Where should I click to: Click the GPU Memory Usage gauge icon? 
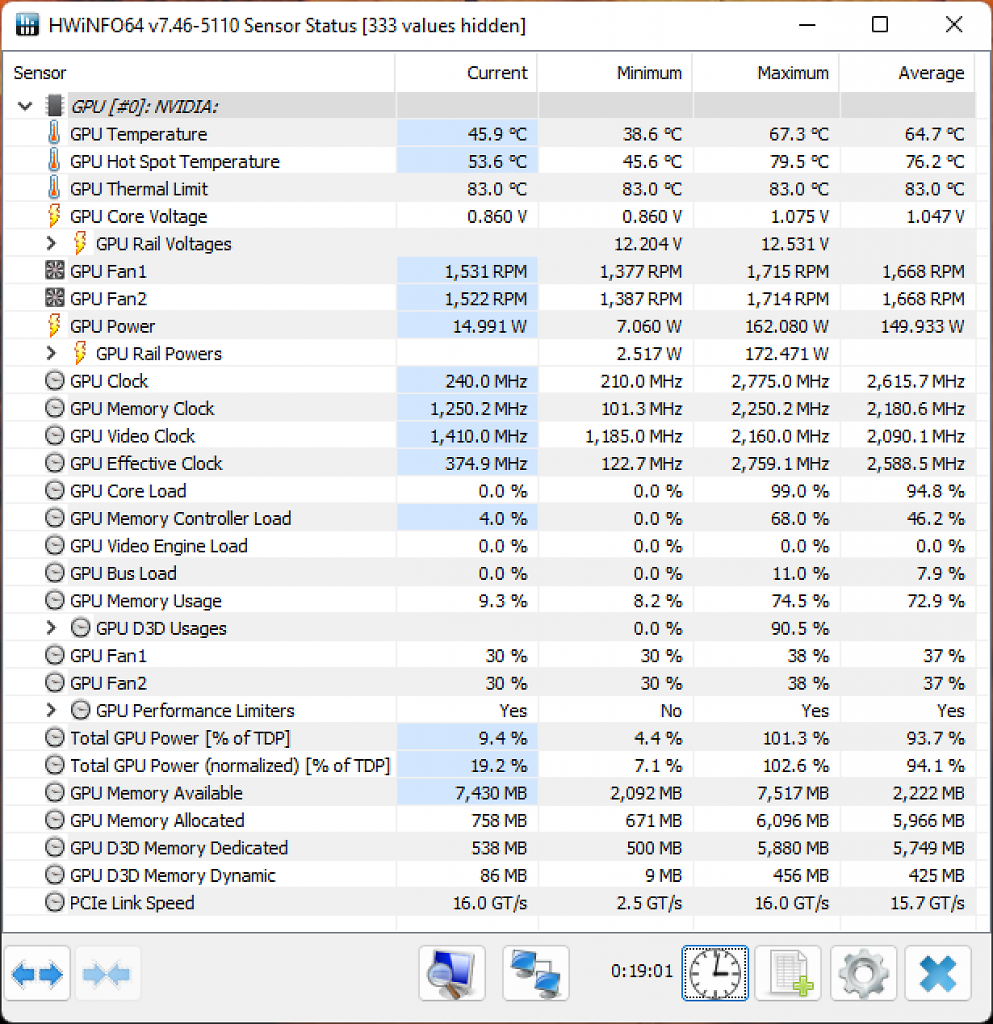55,600
